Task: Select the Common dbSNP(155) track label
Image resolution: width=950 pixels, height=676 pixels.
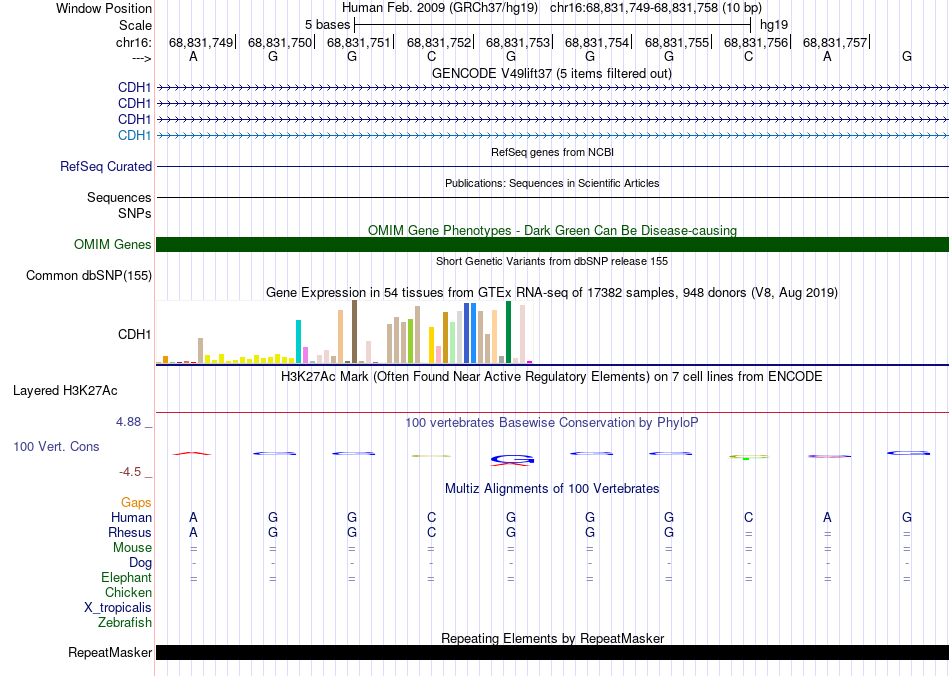Action: click(x=89, y=276)
